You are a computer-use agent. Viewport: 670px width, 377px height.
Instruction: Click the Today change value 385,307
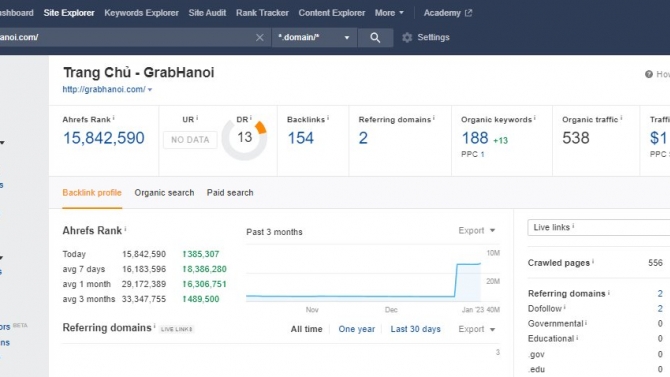201,254
